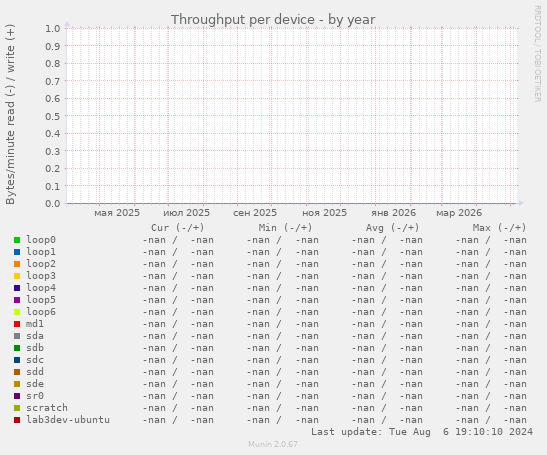
Task: Click the lab3dev-ubuntu dark red swatch
Action: (x=17, y=420)
